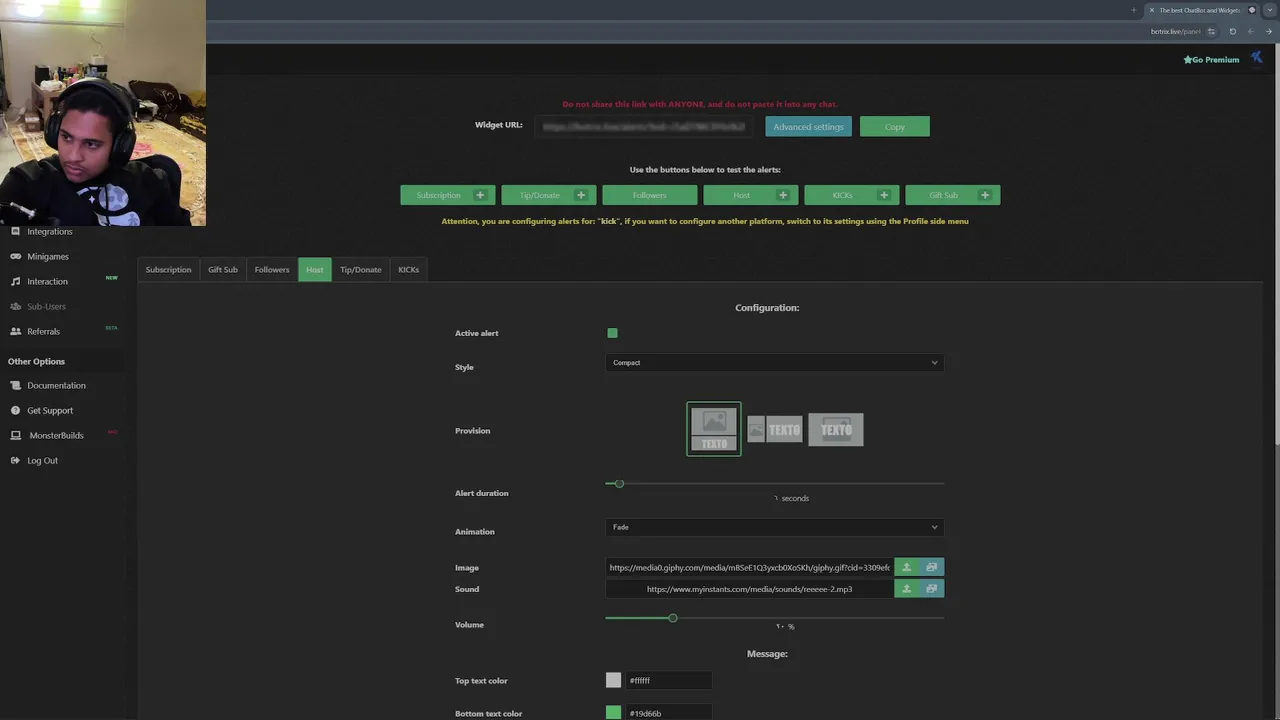Click the Documentation sidebar icon
1280x720 pixels.
coord(15,385)
